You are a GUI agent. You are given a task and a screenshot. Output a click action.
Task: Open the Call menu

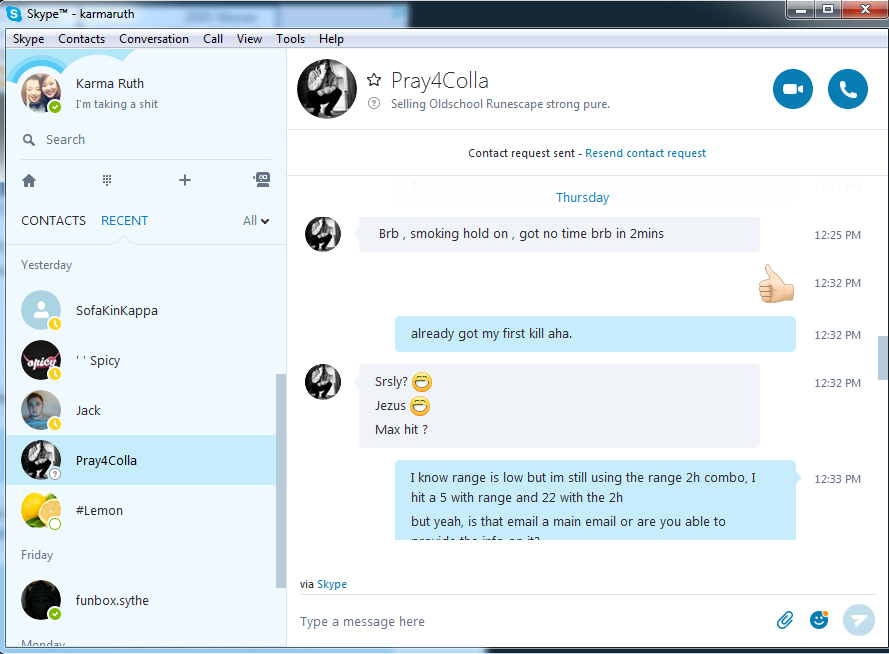[x=213, y=39]
